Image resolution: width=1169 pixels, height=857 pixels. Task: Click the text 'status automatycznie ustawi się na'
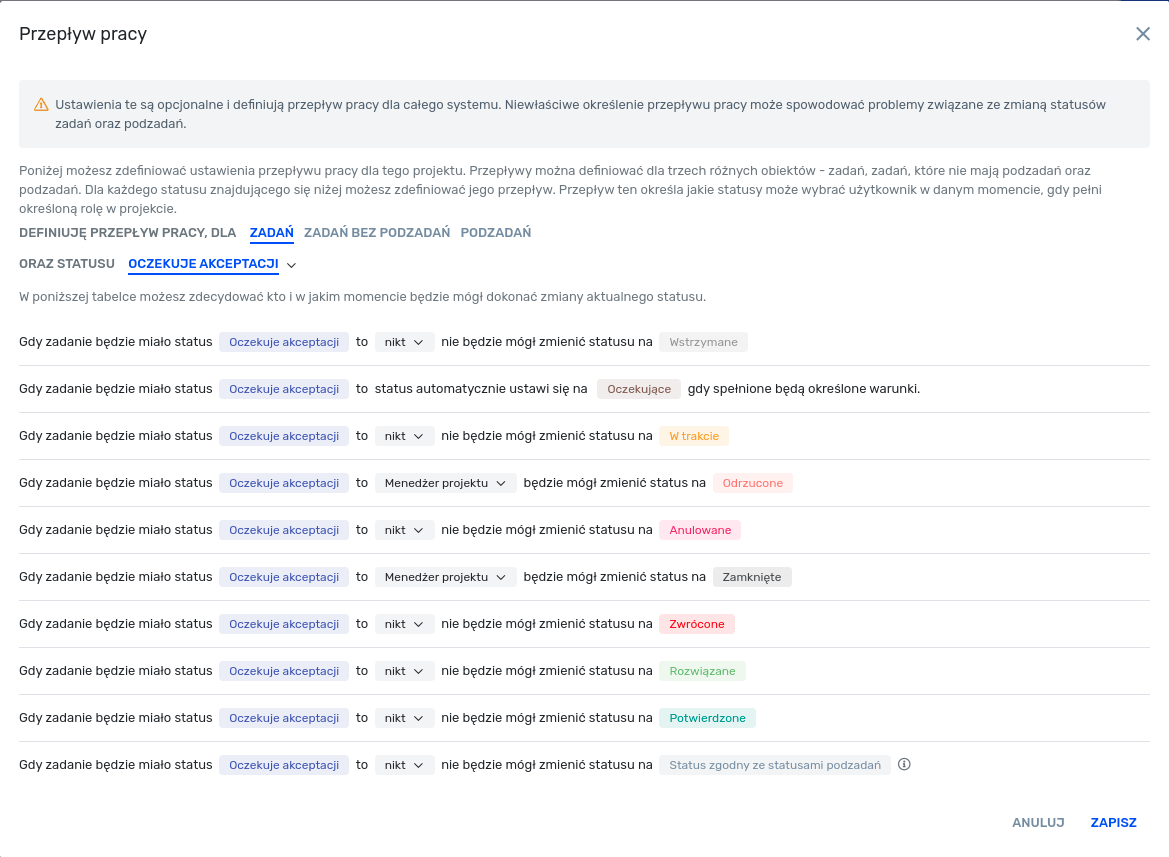click(481, 389)
